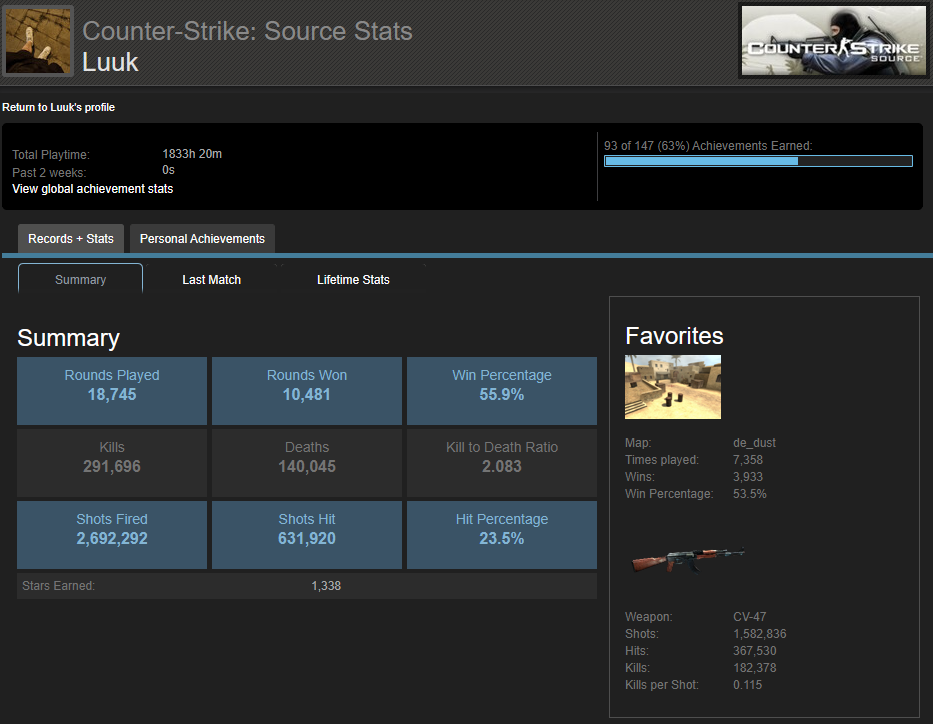The width and height of the screenshot is (933, 724).
Task: Click the Deaths 140,045 tile
Action: pos(307,463)
